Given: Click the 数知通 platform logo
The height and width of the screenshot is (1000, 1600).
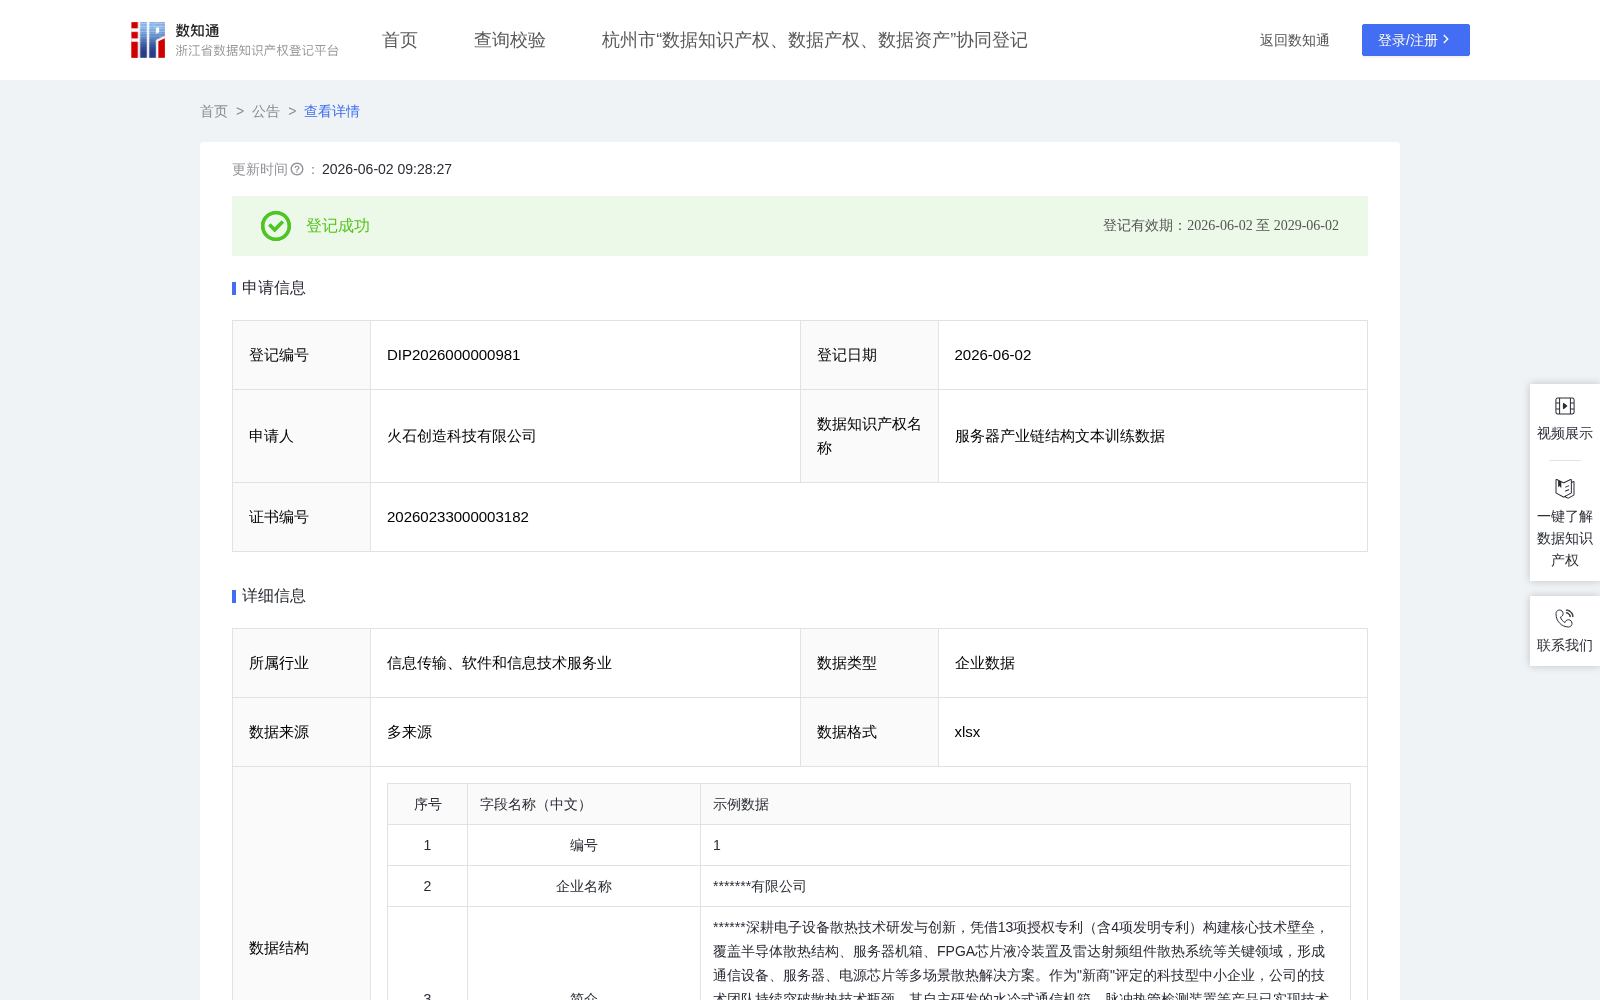Looking at the screenshot, I should [x=235, y=40].
